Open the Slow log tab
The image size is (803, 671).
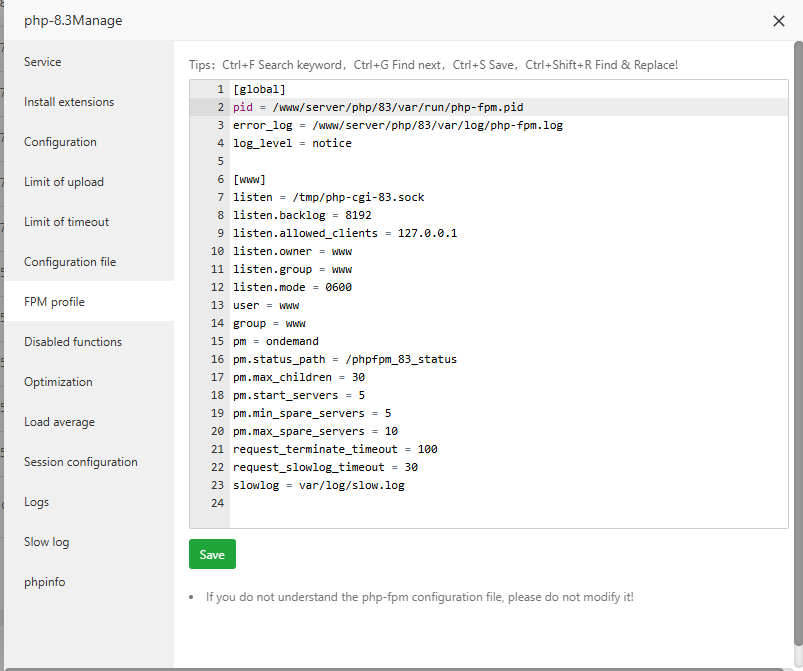(47, 542)
